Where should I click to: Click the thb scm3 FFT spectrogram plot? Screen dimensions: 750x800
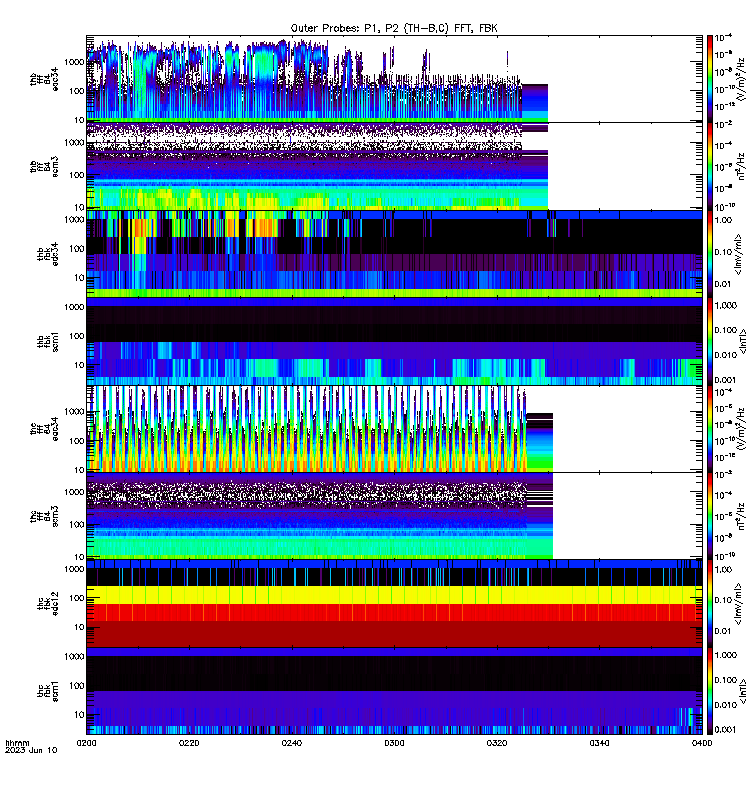pyautogui.click(x=394, y=166)
